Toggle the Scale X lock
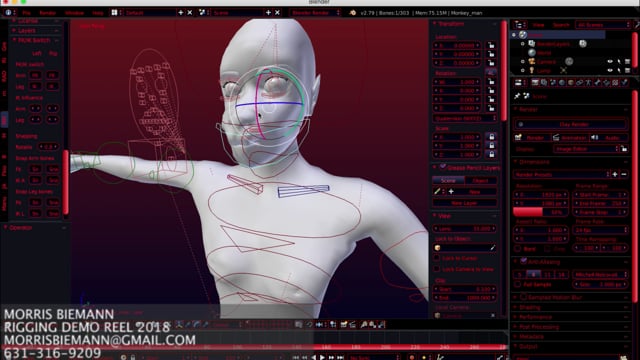 click(x=491, y=137)
